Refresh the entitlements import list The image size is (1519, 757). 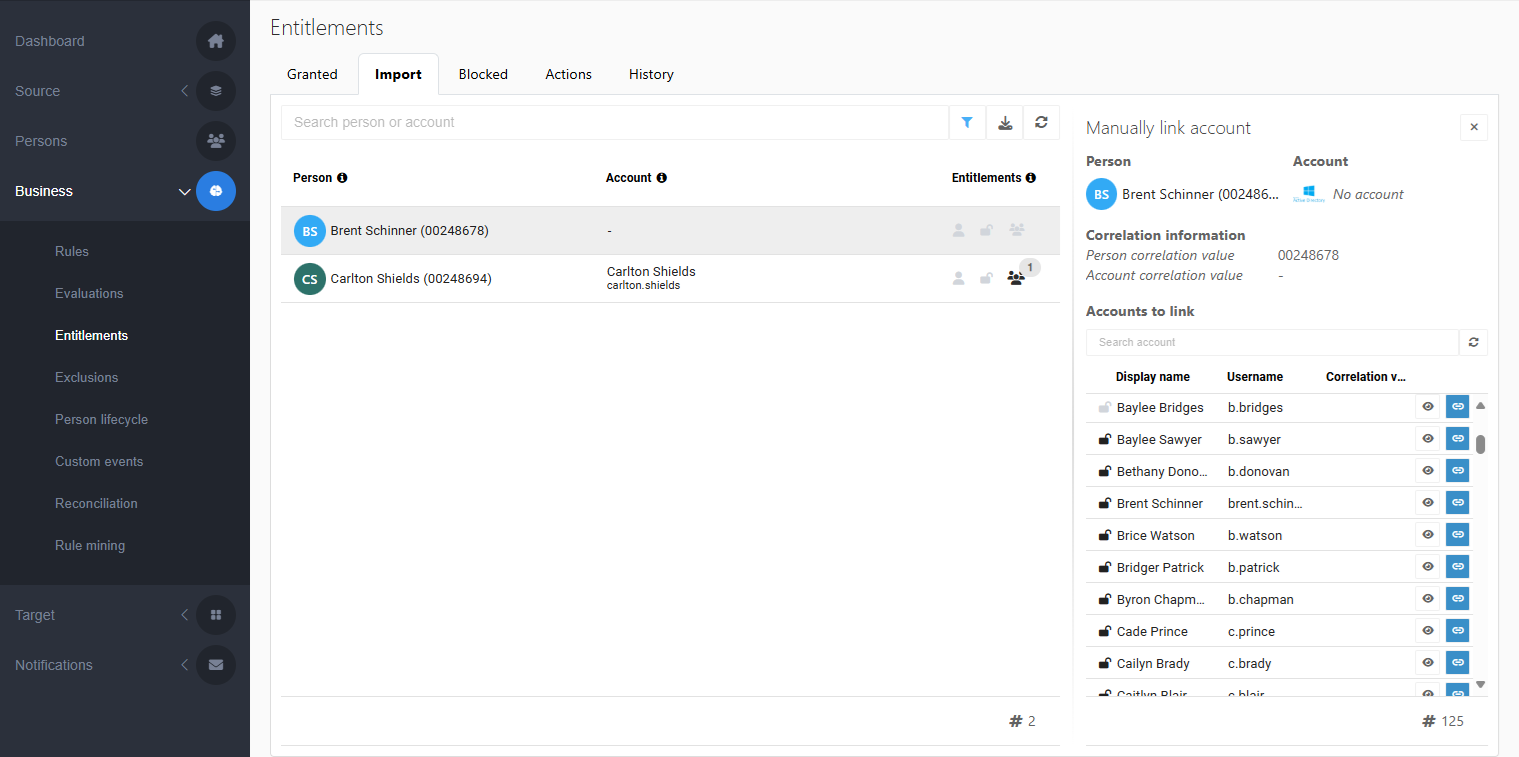(x=1041, y=122)
